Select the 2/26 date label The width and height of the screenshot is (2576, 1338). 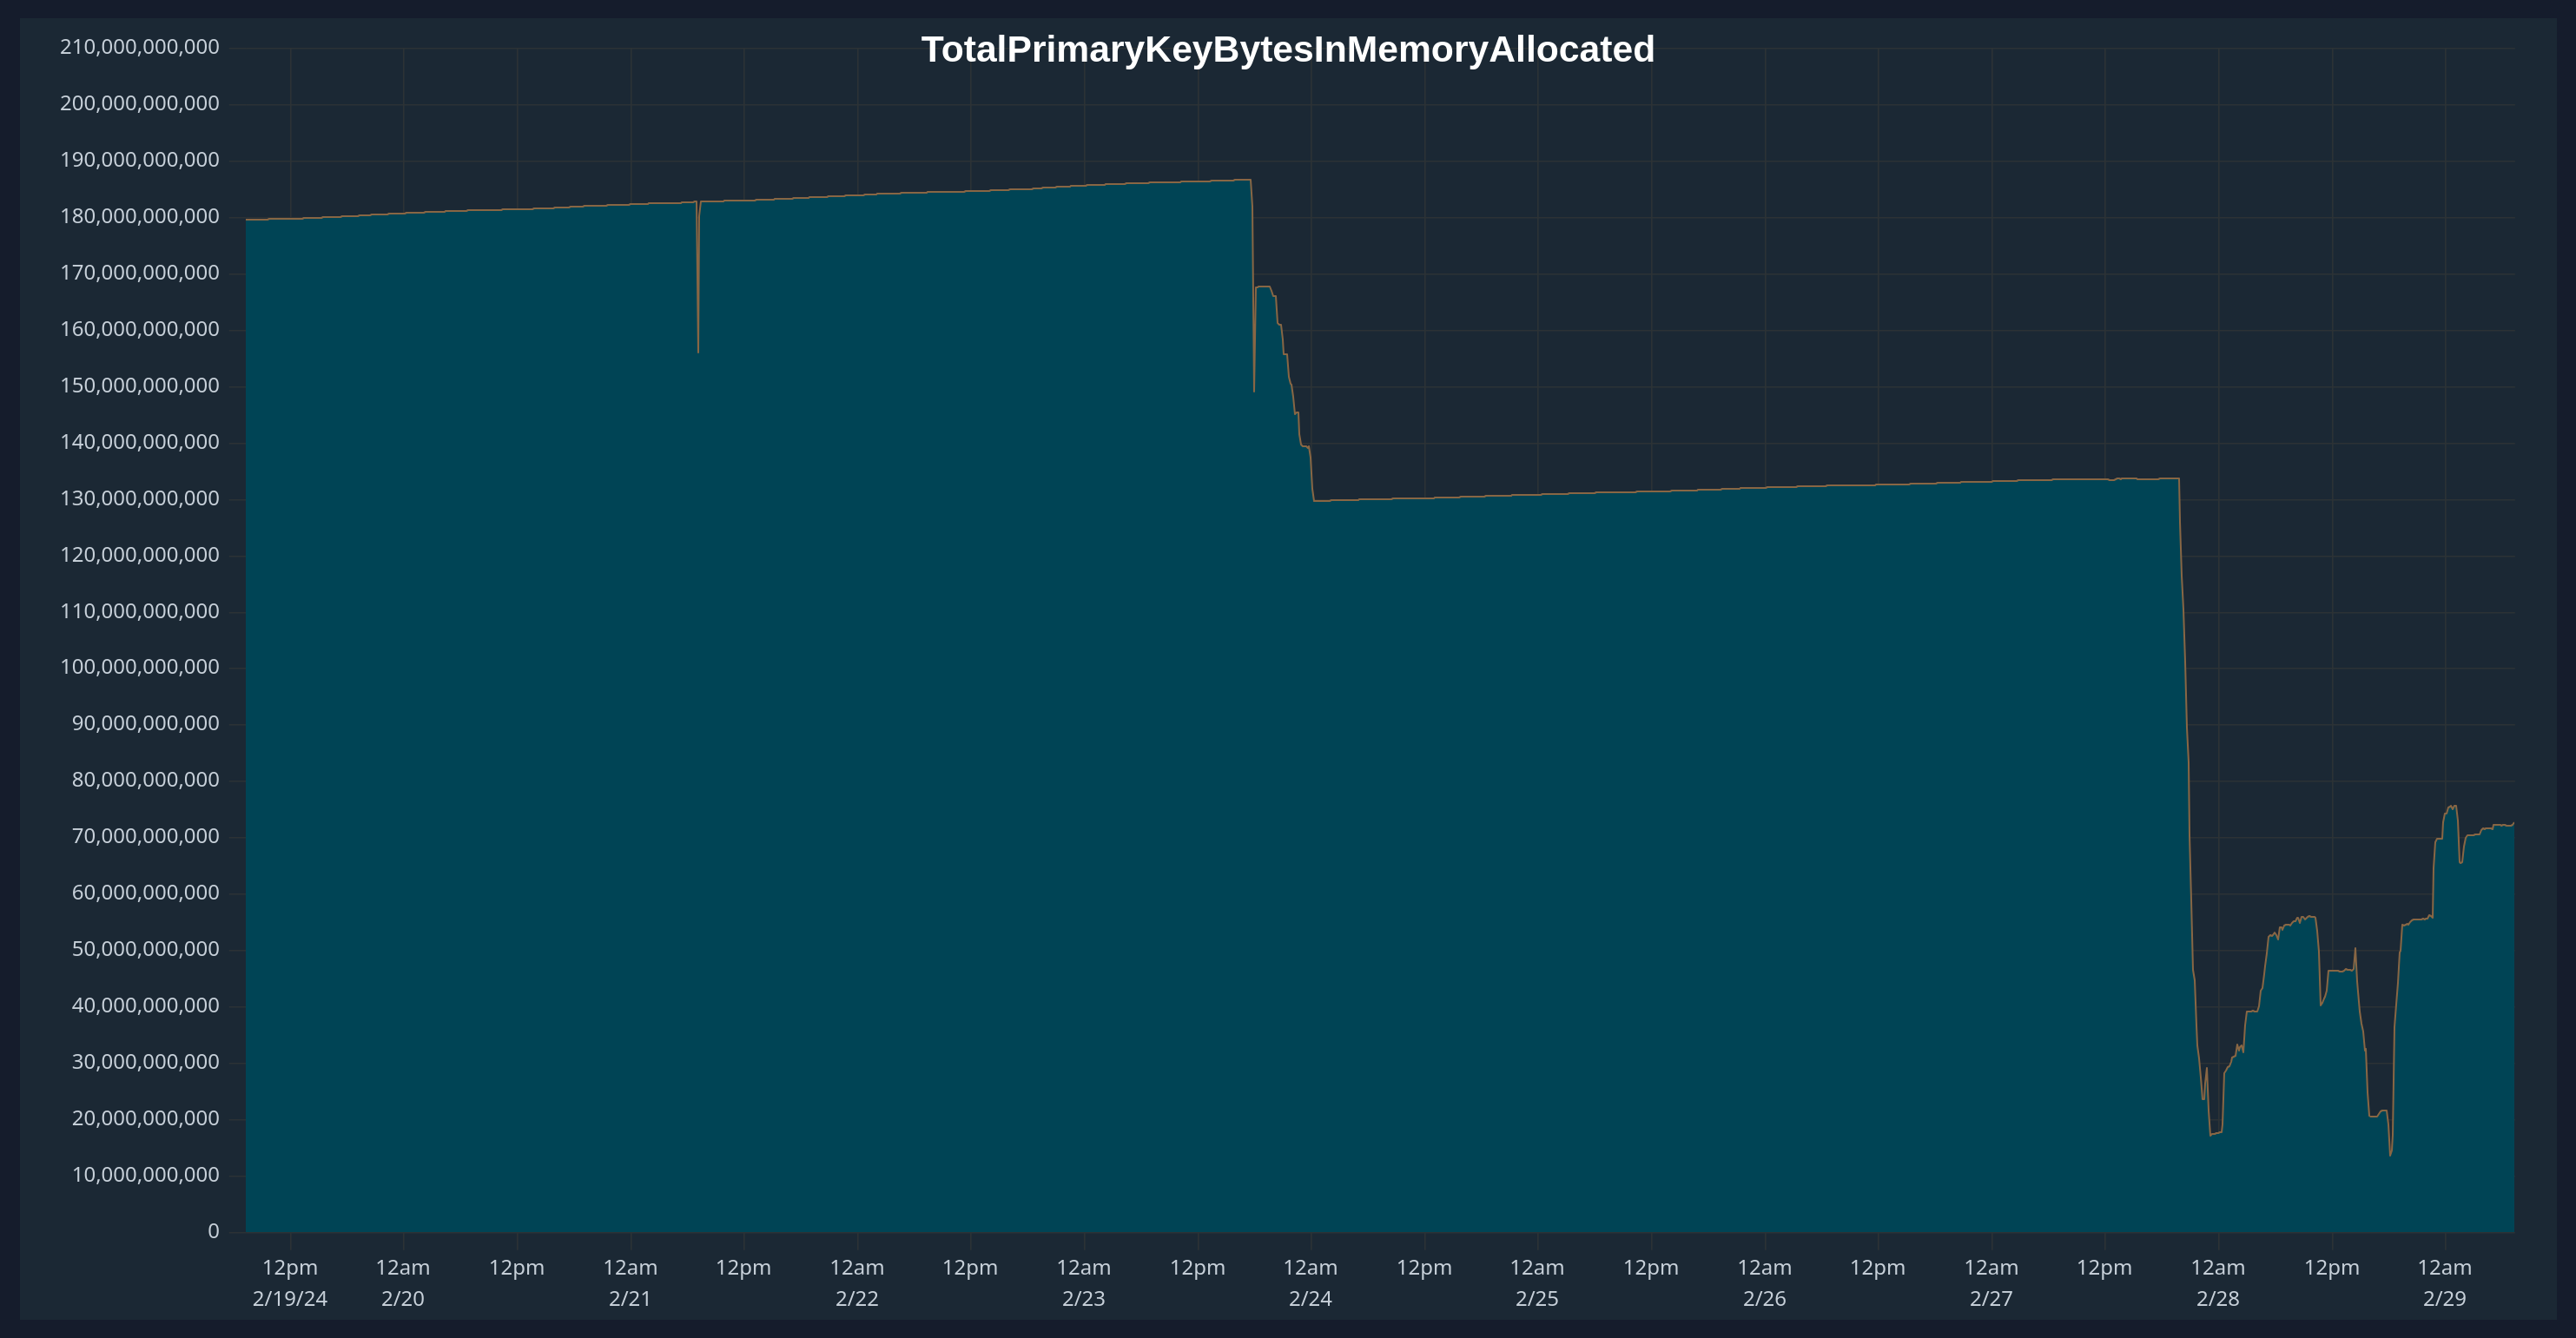coord(1764,1298)
